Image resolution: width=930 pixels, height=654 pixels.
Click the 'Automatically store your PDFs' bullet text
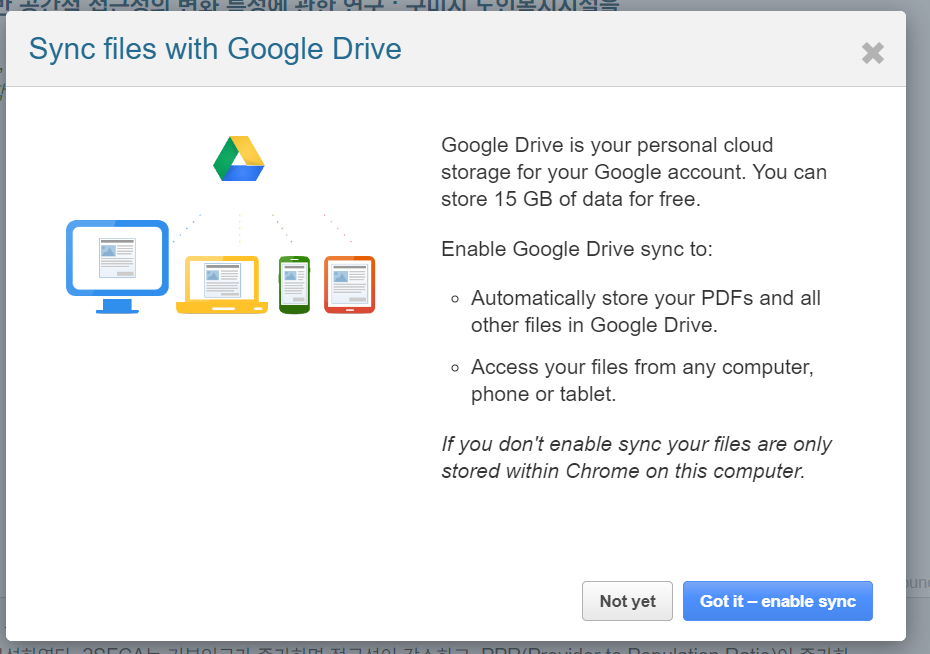click(x=646, y=311)
